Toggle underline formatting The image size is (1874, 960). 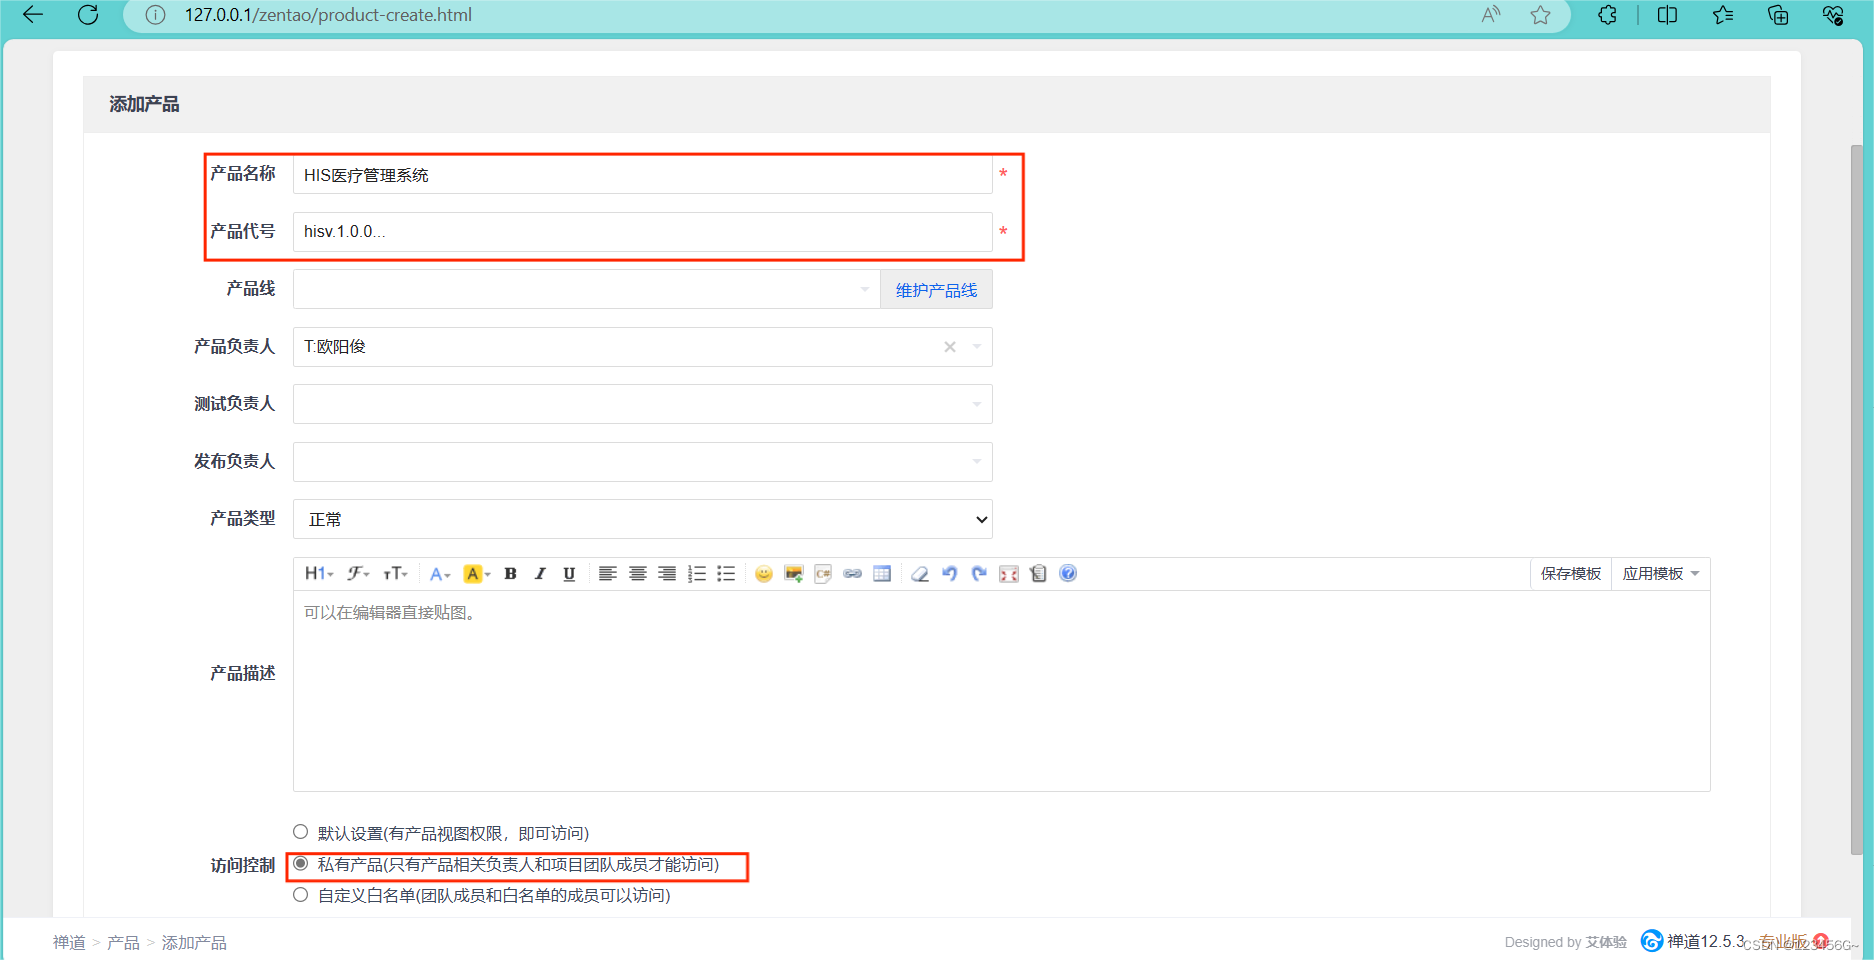(x=569, y=574)
